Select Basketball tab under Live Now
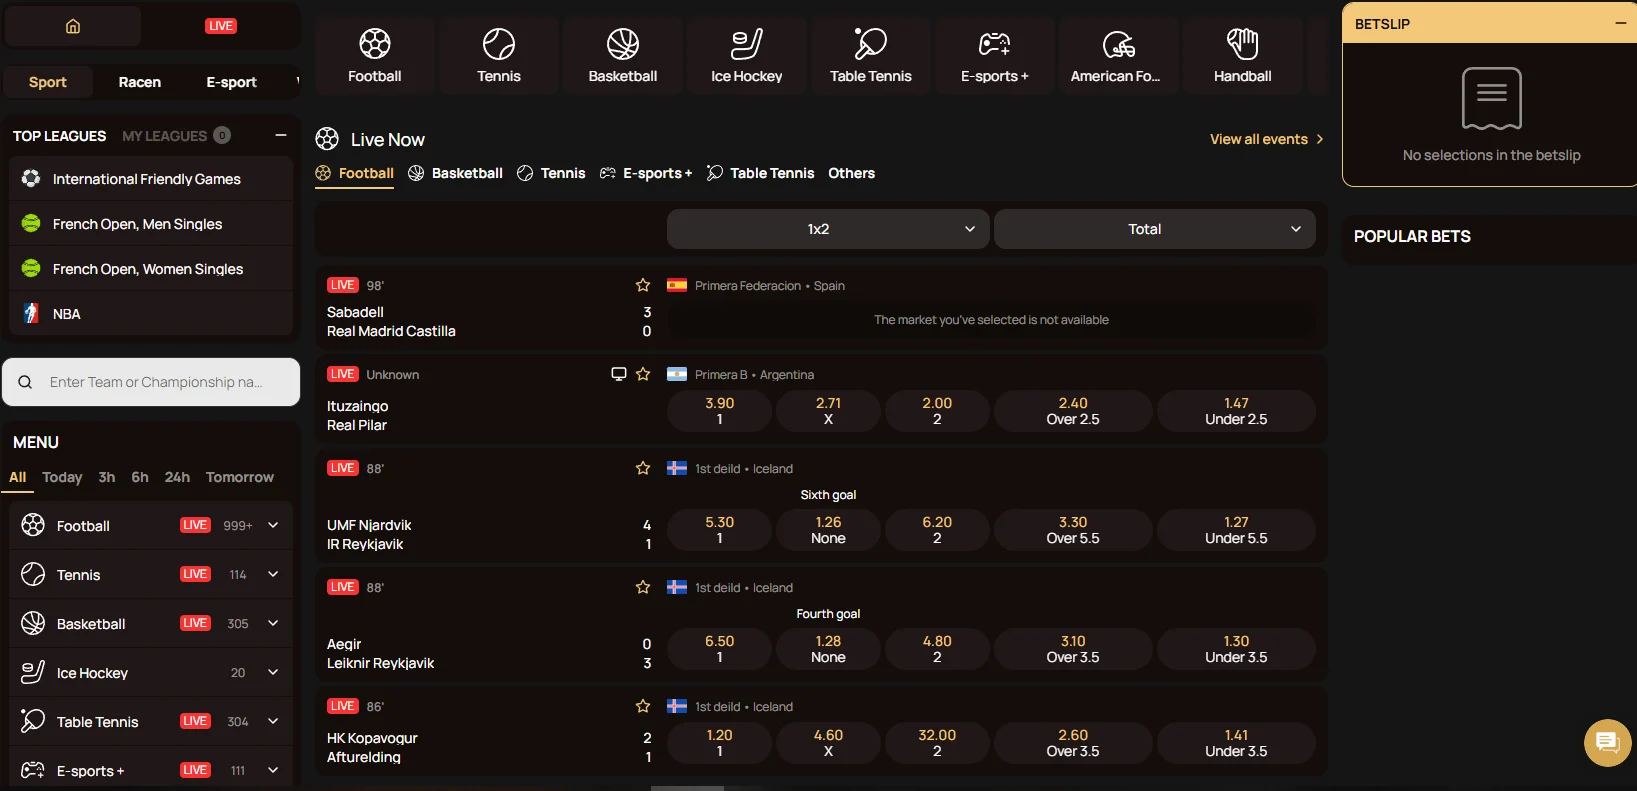 coord(456,173)
